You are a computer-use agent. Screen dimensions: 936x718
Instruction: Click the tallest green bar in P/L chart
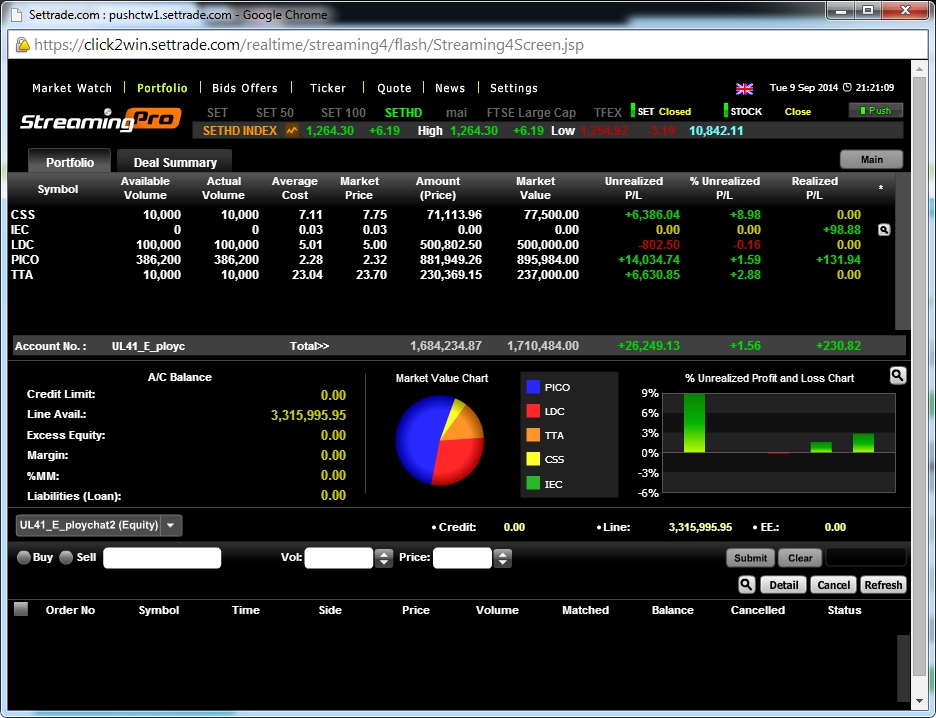click(694, 423)
